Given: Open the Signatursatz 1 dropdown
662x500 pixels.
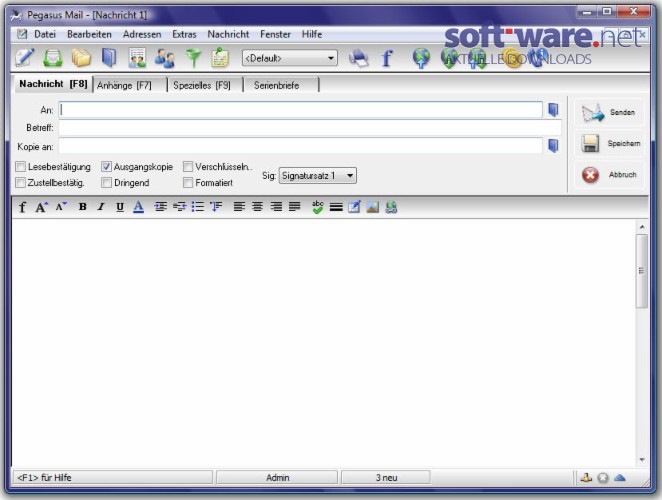Looking at the screenshot, I should pos(317,176).
